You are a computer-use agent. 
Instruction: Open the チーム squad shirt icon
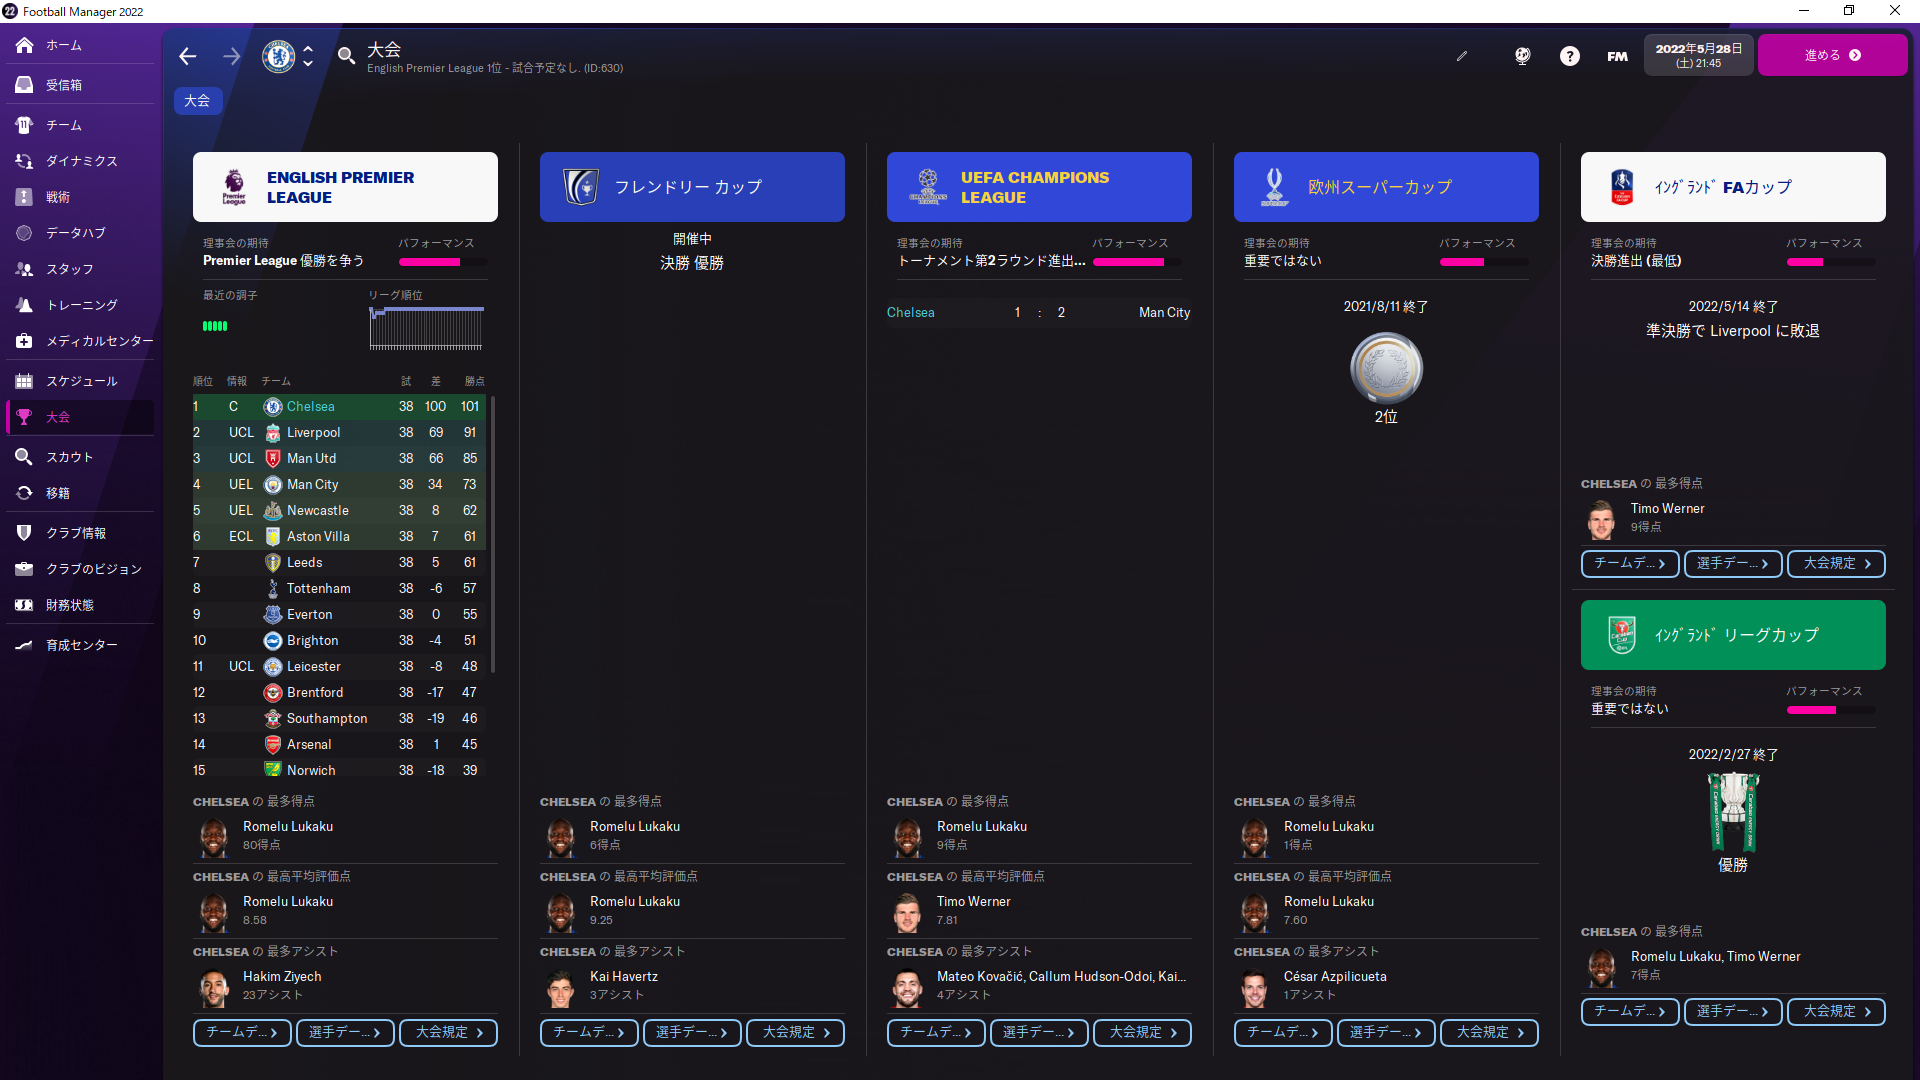pyautogui.click(x=24, y=125)
